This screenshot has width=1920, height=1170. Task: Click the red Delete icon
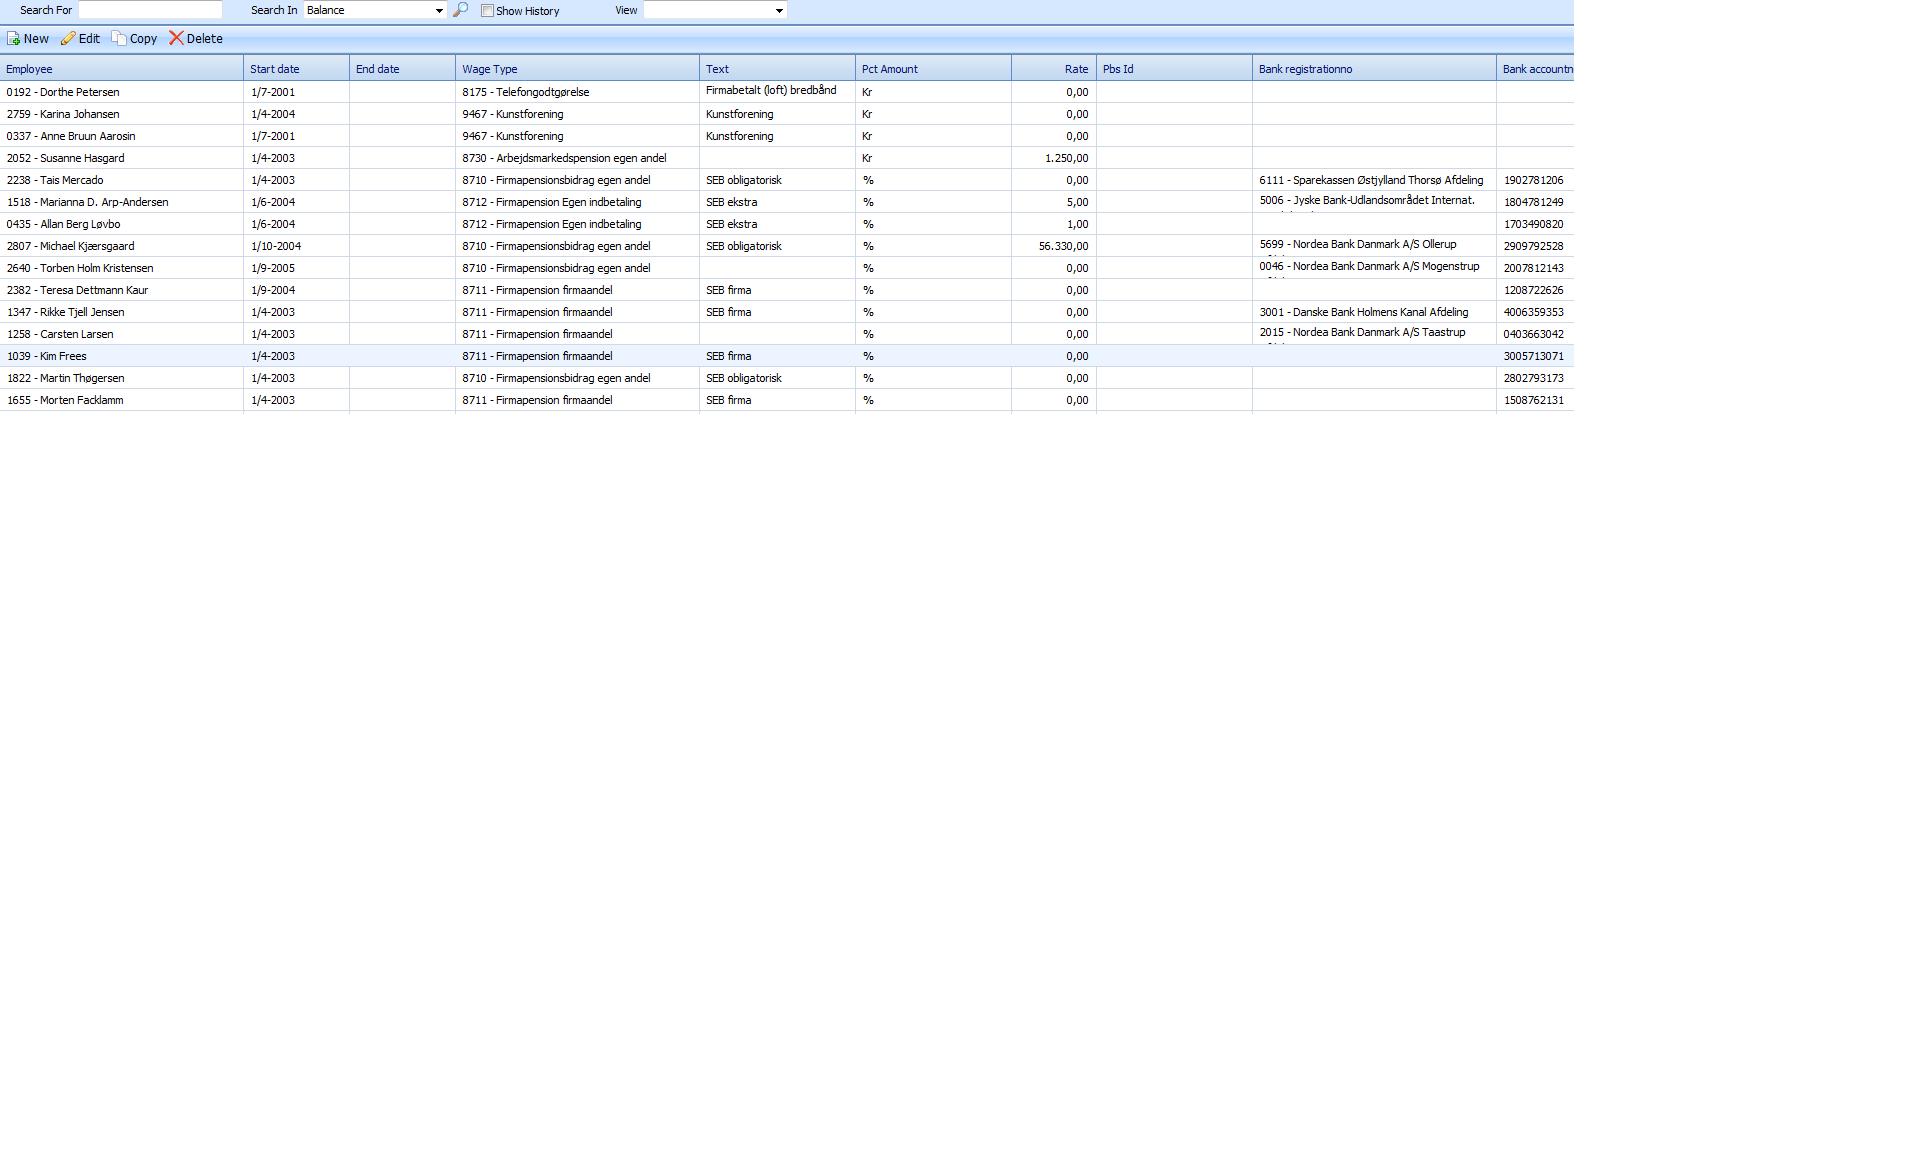click(176, 38)
